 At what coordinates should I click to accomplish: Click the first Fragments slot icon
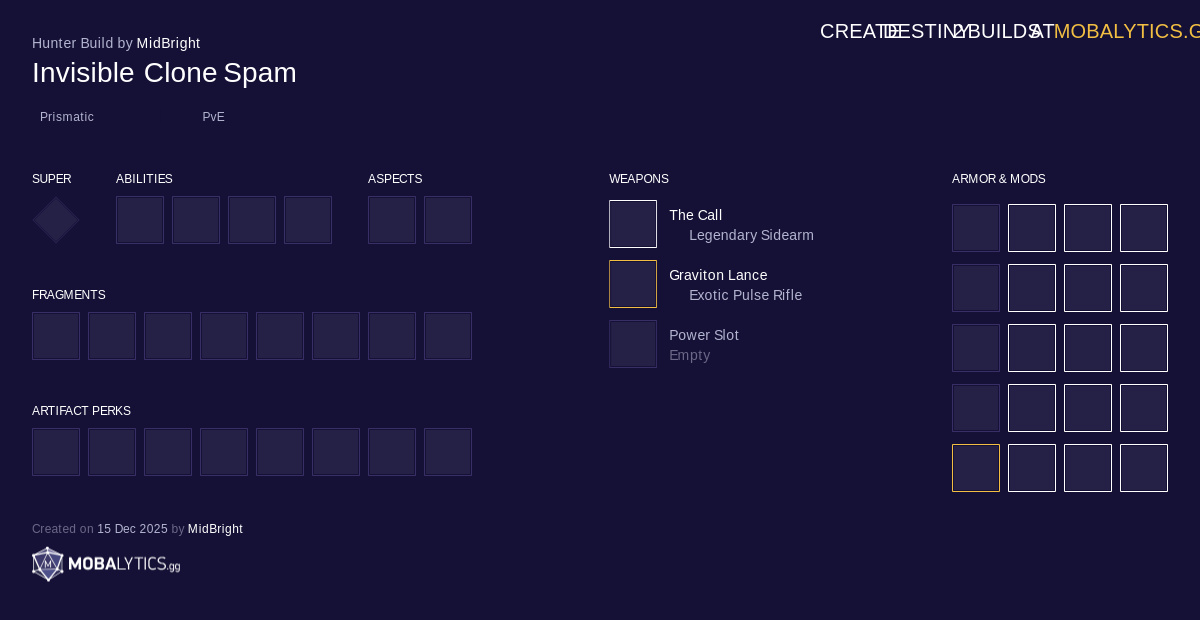click(x=56, y=336)
